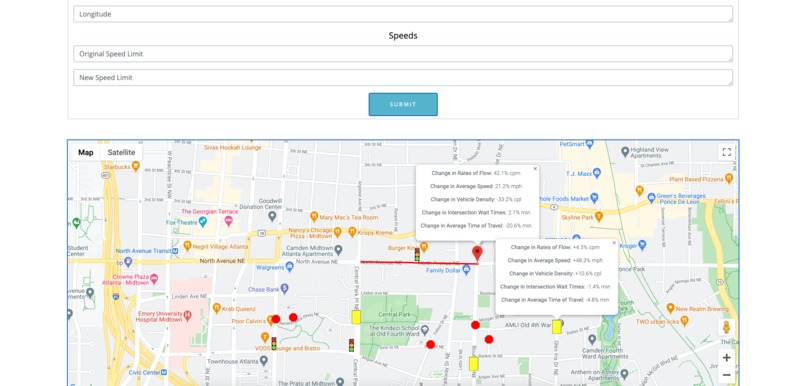Select the red pin marker on North Avenue
Screen dimensions: 806x386
tap(478, 253)
